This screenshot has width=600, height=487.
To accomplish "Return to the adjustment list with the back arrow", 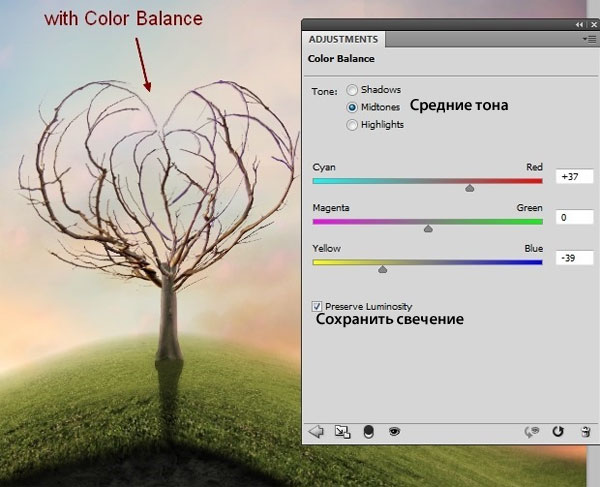I will tap(316, 432).
